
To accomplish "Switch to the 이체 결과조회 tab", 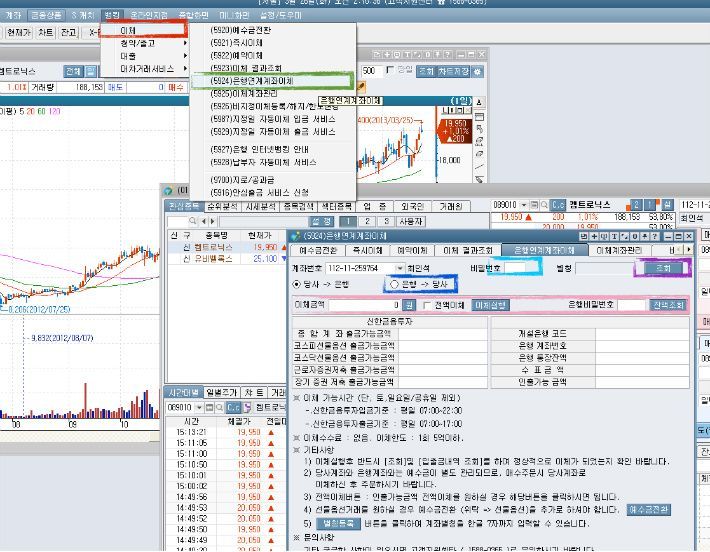I will (x=468, y=250).
